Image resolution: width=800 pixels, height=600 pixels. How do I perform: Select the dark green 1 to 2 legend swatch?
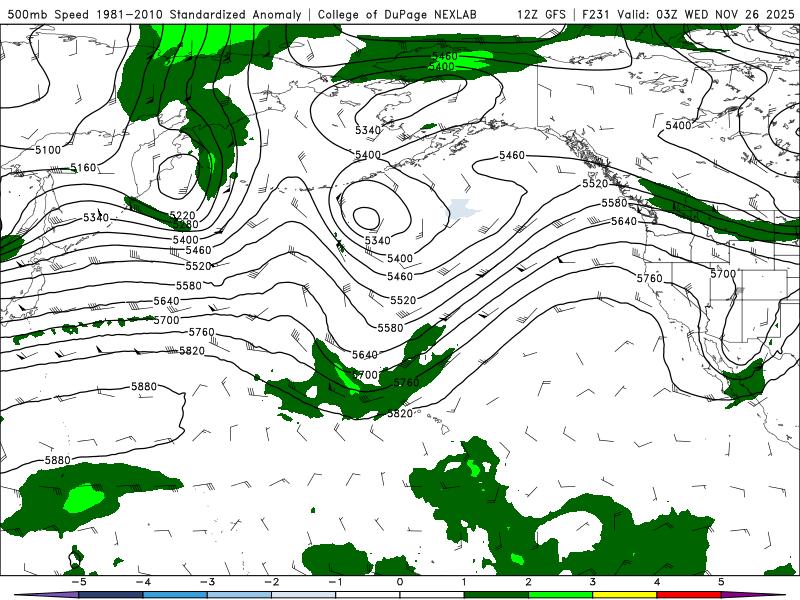[x=496, y=595]
